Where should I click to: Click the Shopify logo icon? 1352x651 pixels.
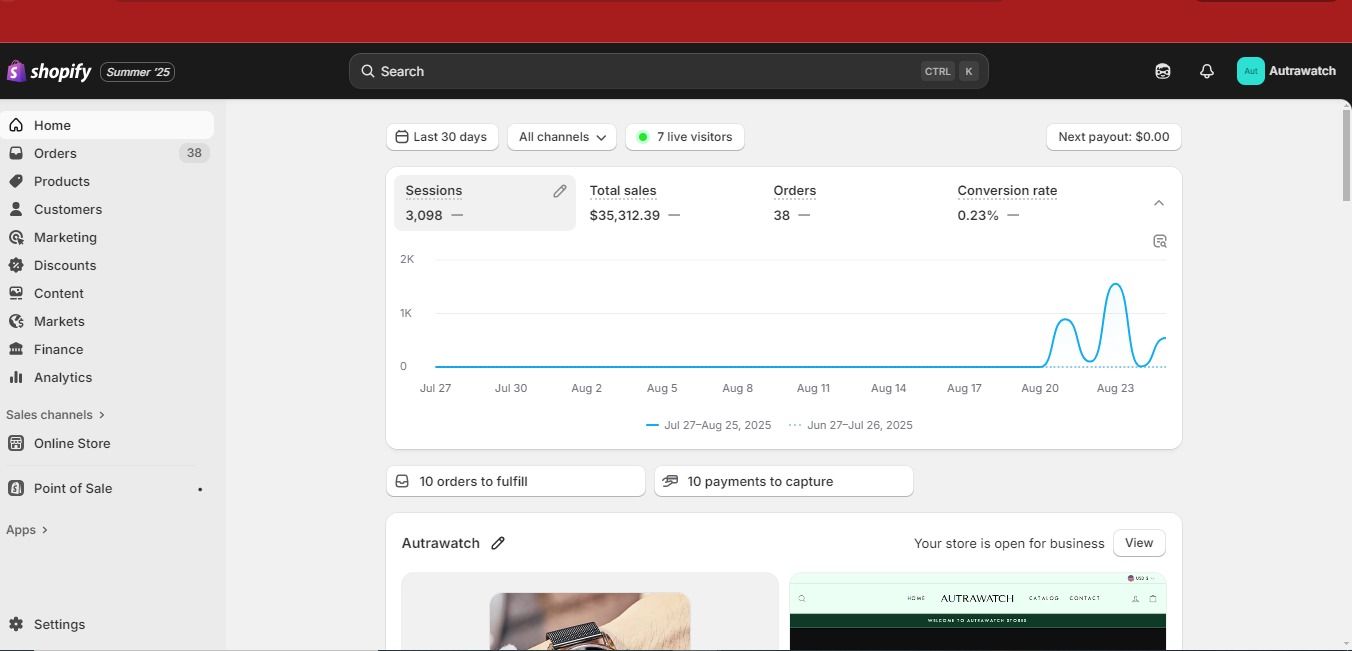point(16,71)
